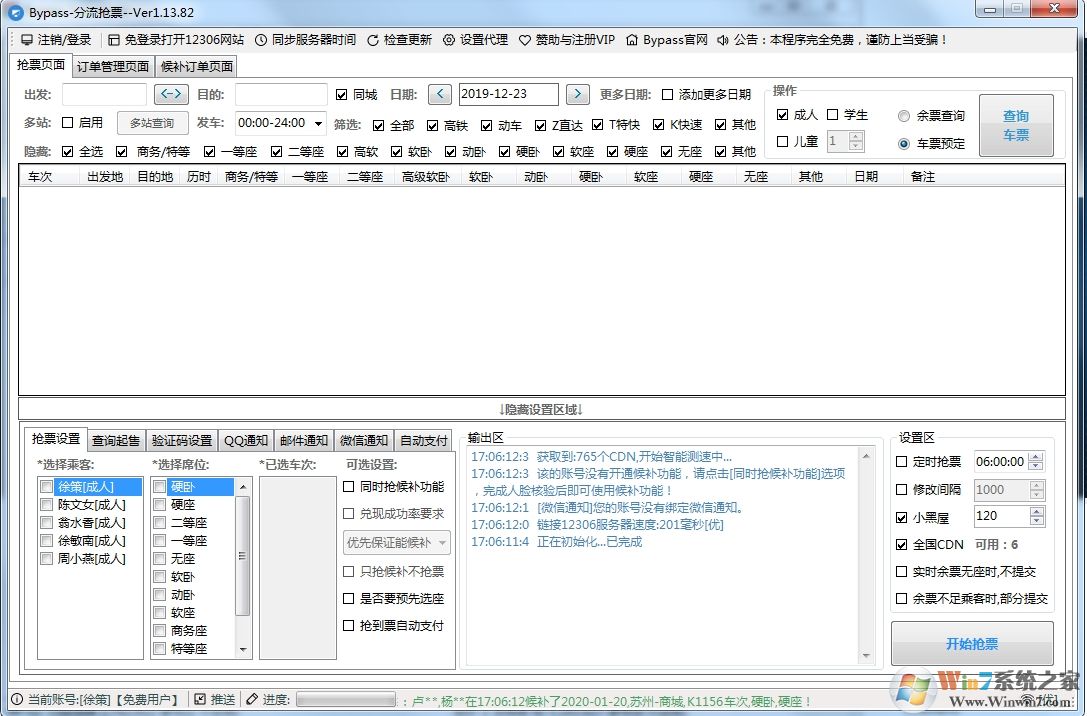Click the 查询车票 button
The image size is (1087, 716).
tap(1016, 122)
